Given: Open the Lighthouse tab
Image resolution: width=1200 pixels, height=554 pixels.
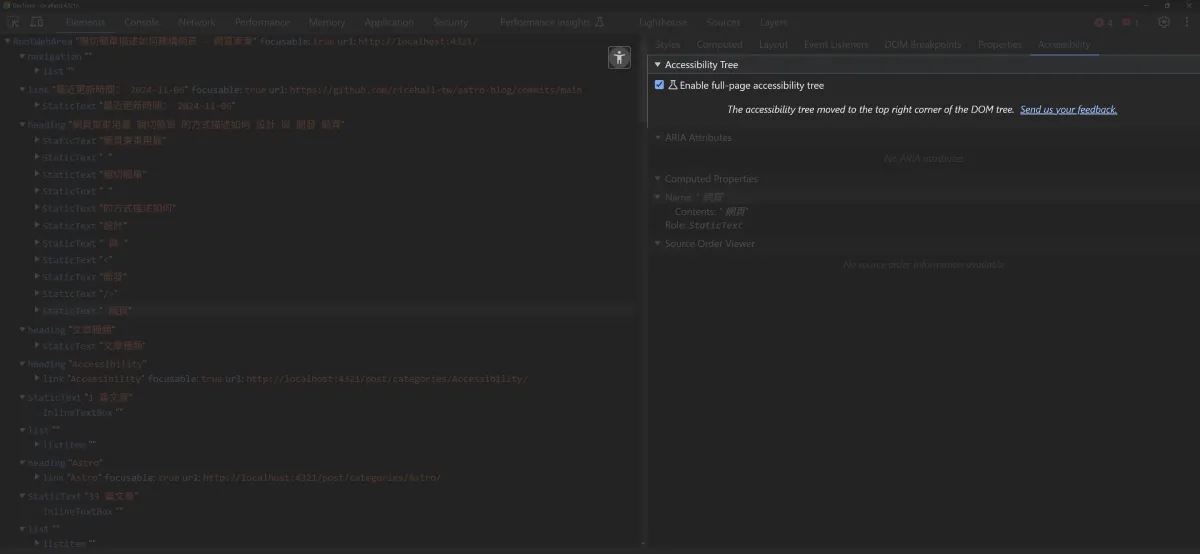Looking at the screenshot, I should [x=662, y=22].
